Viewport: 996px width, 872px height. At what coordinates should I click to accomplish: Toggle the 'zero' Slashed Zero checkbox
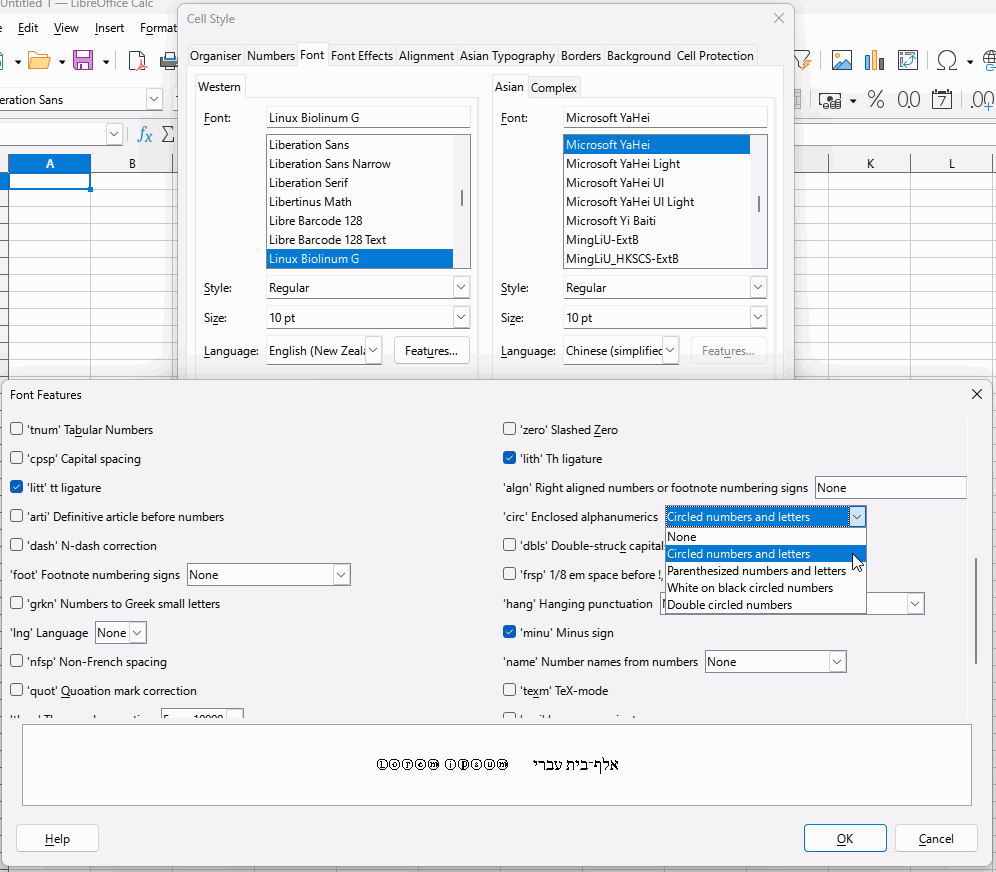pos(509,430)
